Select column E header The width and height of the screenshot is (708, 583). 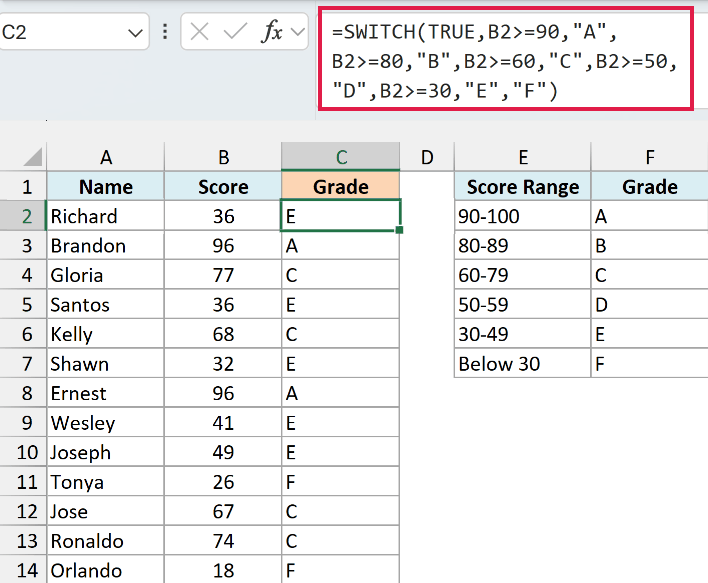[x=523, y=157]
